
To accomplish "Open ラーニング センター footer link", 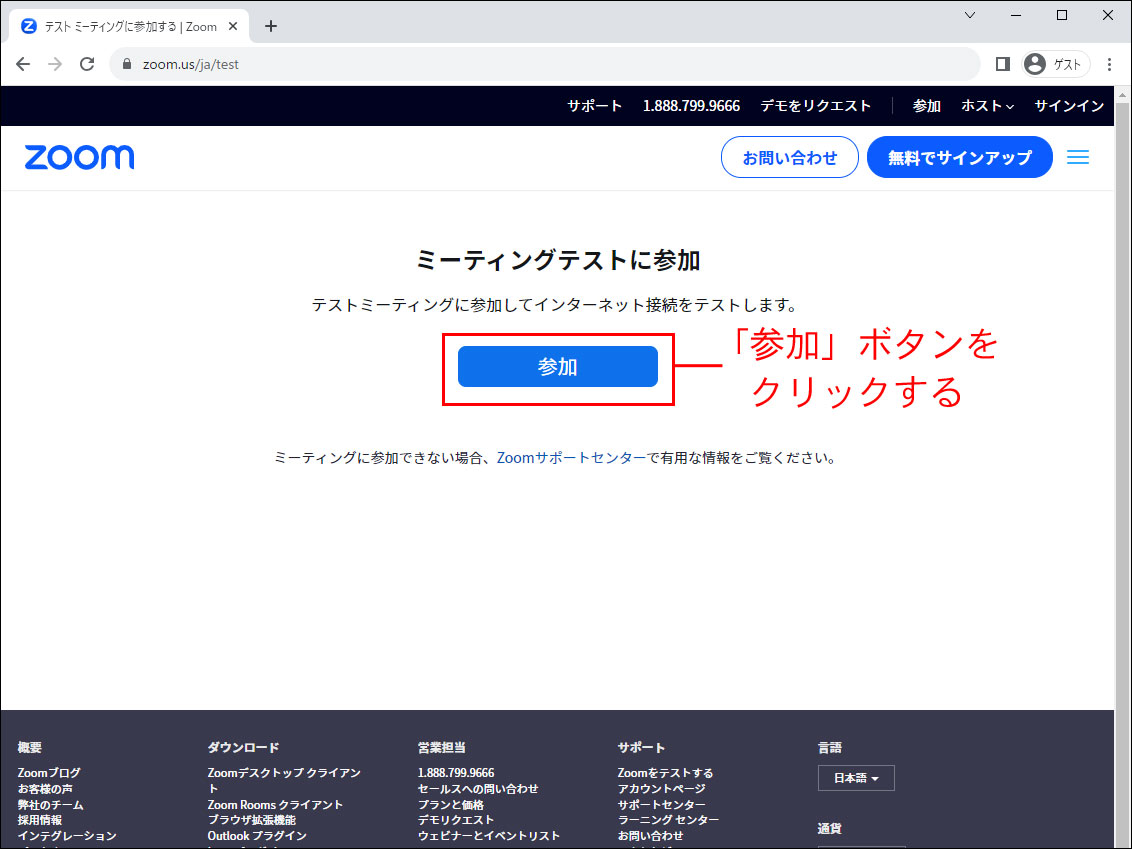I will pyautogui.click(x=669, y=820).
